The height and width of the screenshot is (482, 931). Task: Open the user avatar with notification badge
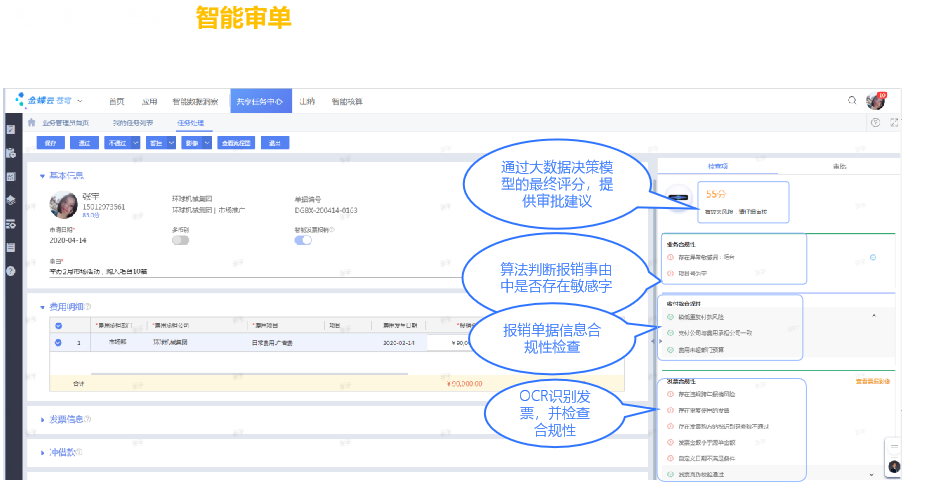pyautogui.click(x=875, y=101)
